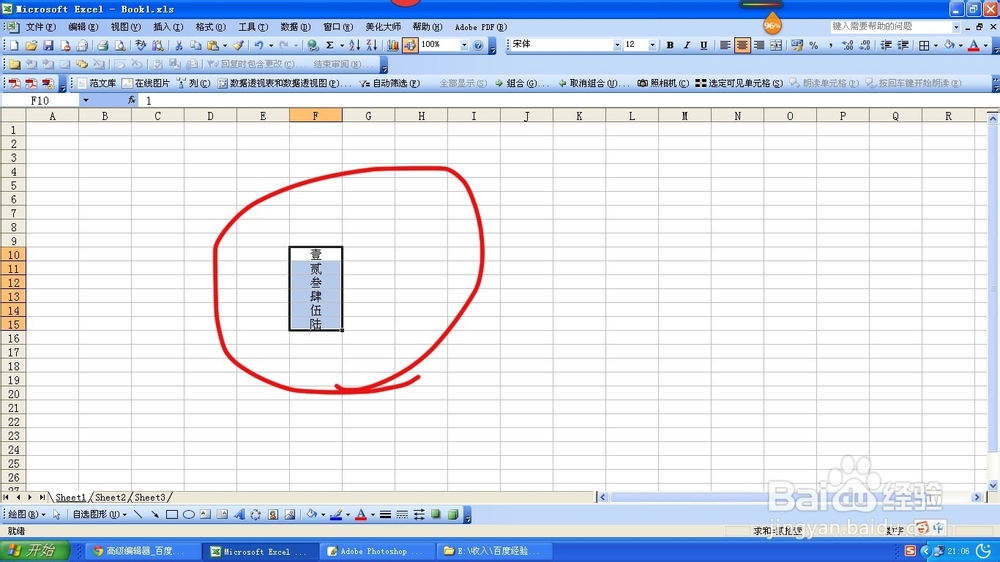Click the Line Color swatch in drawing toolbar

tap(336, 515)
